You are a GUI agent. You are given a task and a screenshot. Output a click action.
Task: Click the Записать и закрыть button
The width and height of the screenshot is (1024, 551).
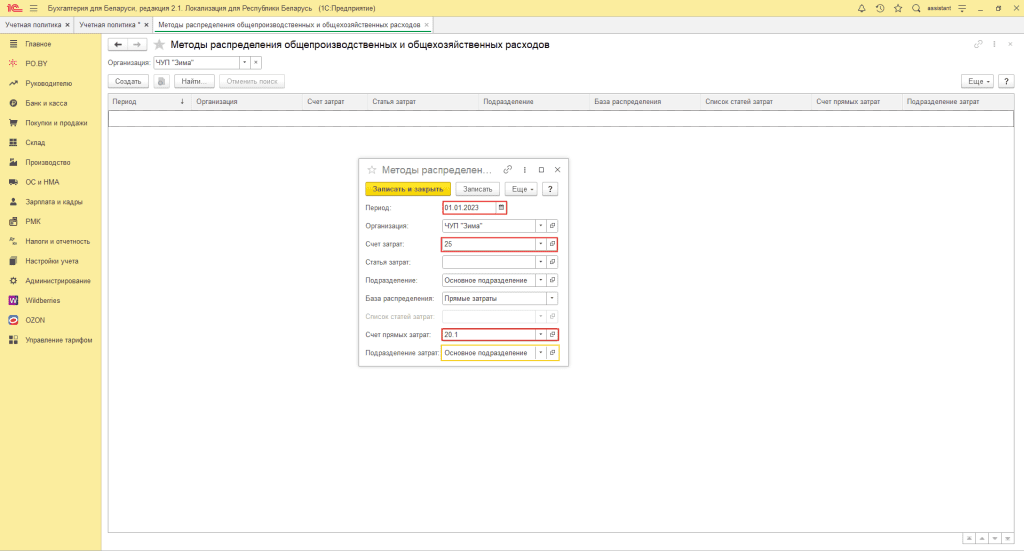(408, 189)
